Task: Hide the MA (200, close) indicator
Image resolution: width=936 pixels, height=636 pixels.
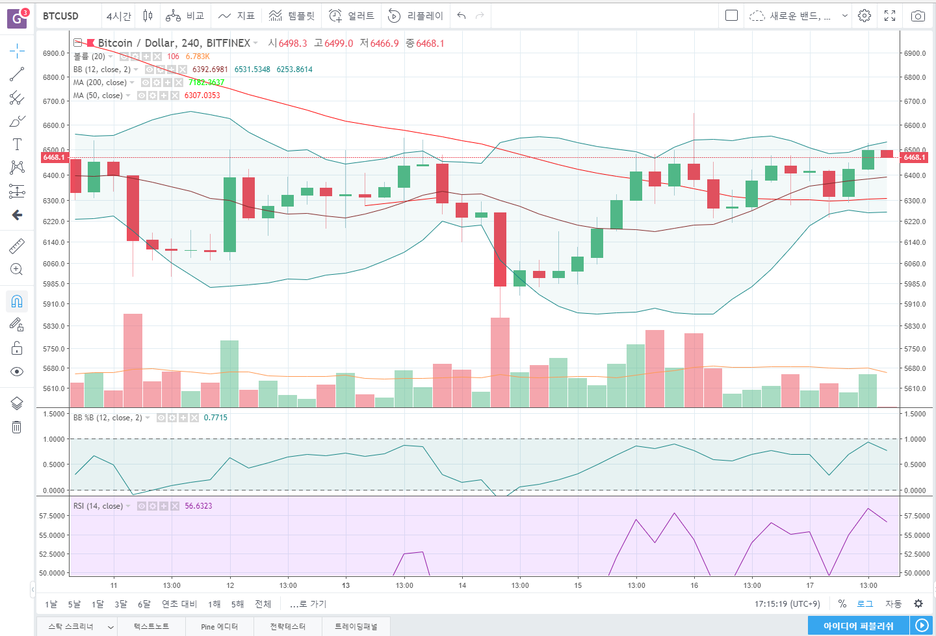Action: coord(146,82)
